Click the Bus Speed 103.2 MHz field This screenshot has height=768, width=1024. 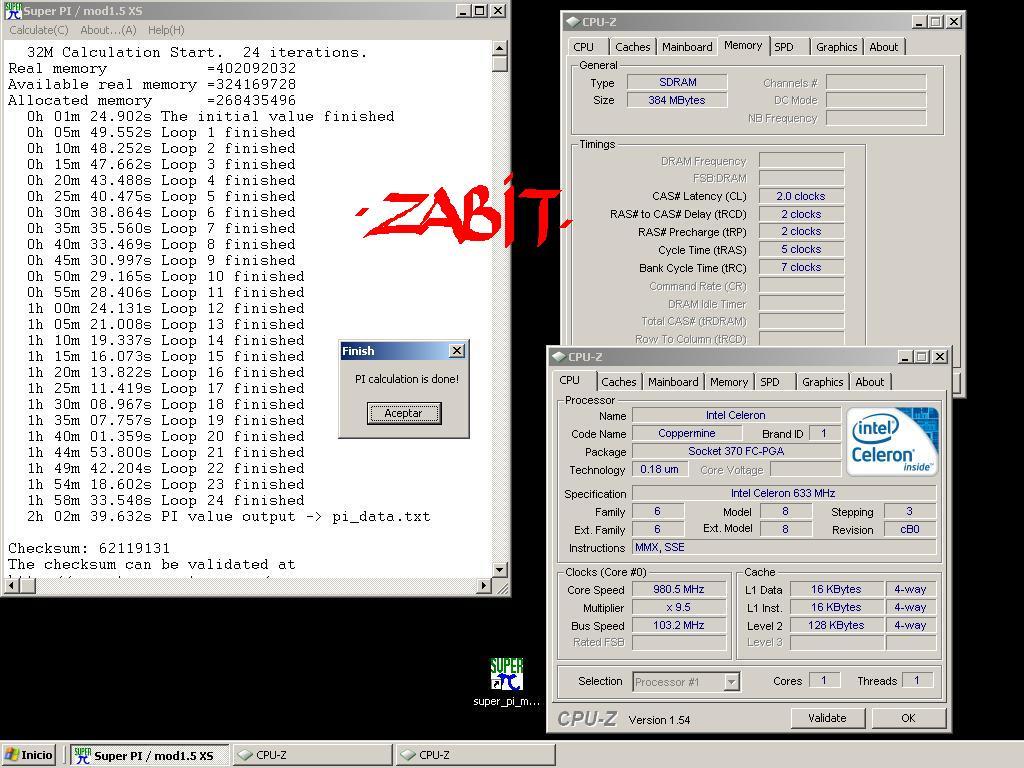[679, 625]
